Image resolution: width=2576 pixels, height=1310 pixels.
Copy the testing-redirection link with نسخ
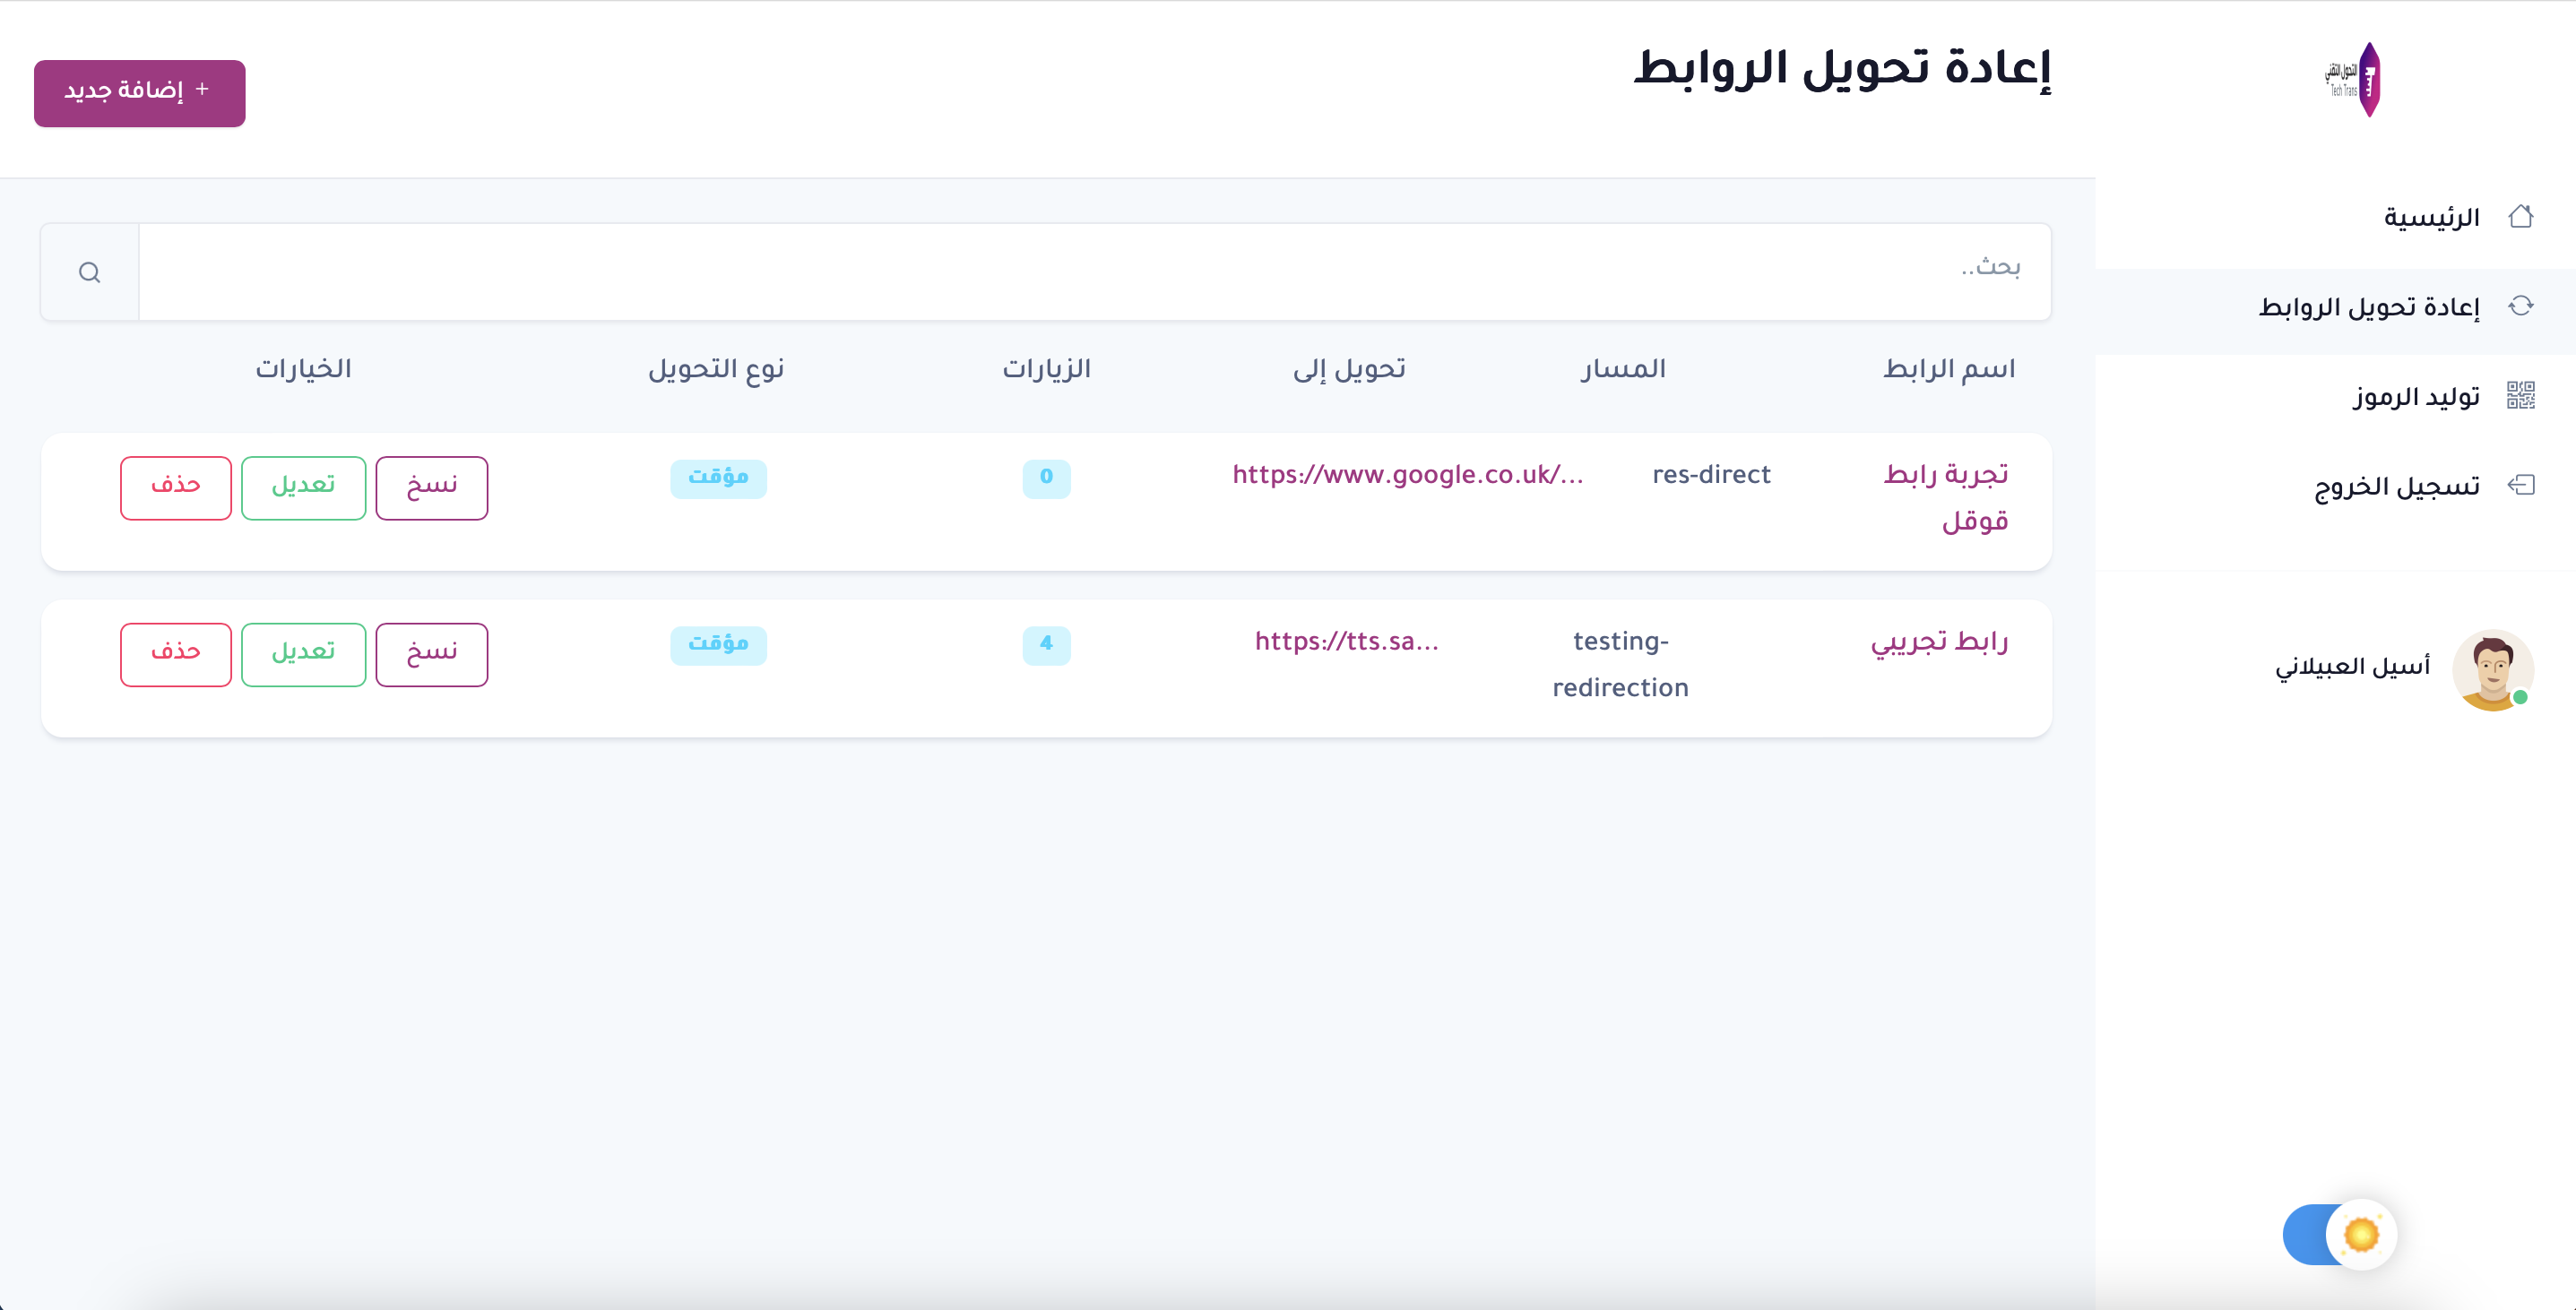431,654
